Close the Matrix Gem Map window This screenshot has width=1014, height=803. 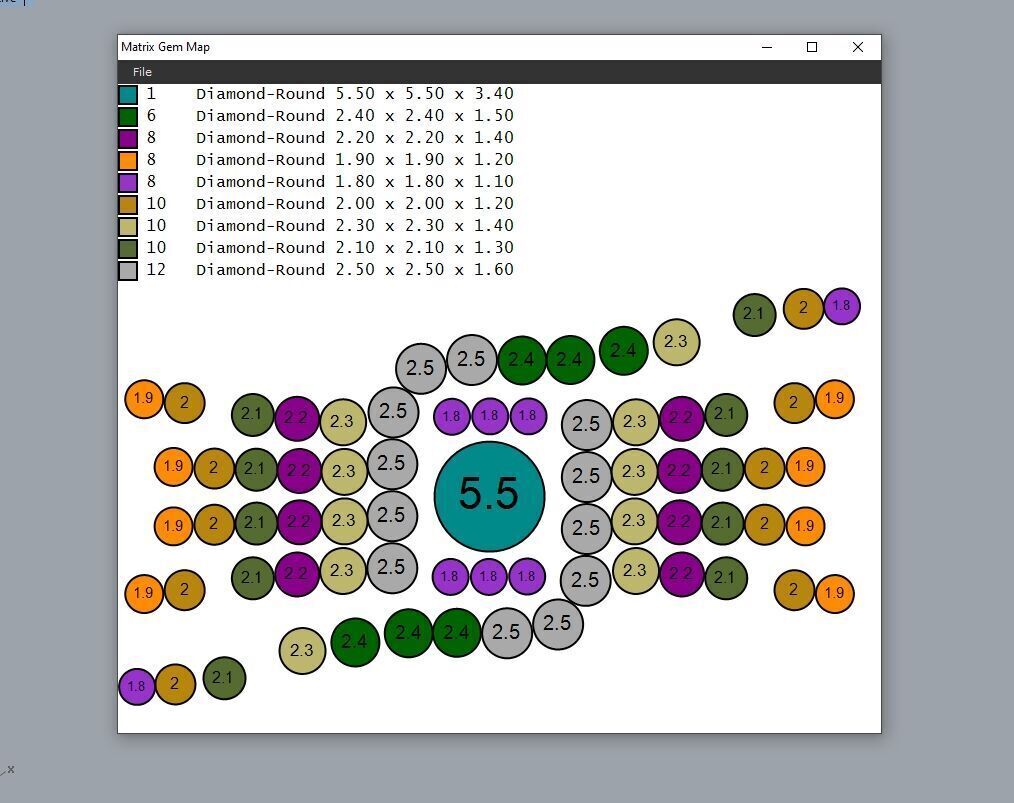point(858,47)
